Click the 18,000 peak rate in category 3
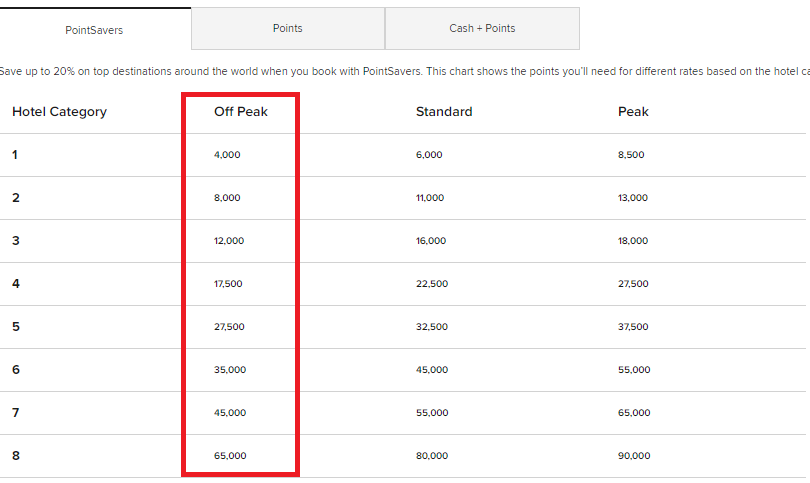The image size is (810, 483). click(633, 240)
